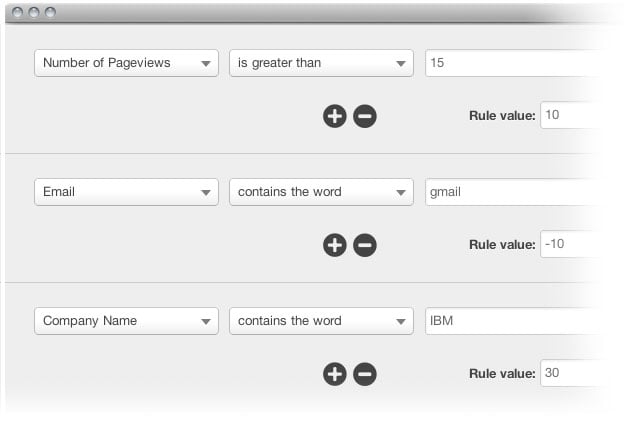Open the Company Name field dropdown
The width and height of the screenshot is (624, 427).
(x=126, y=321)
